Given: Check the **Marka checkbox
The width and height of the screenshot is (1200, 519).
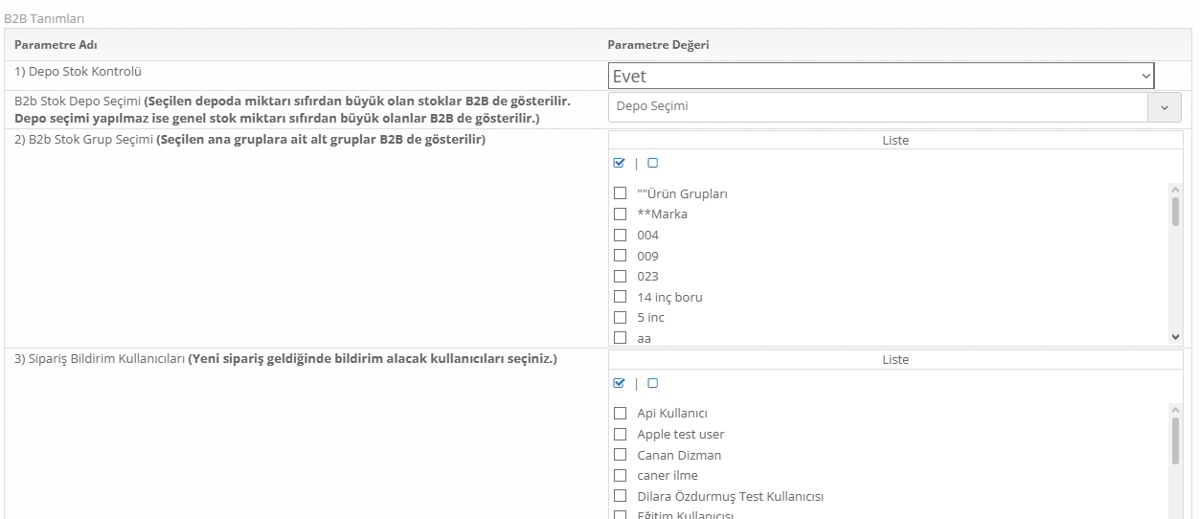Looking at the screenshot, I should coord(619,214).
